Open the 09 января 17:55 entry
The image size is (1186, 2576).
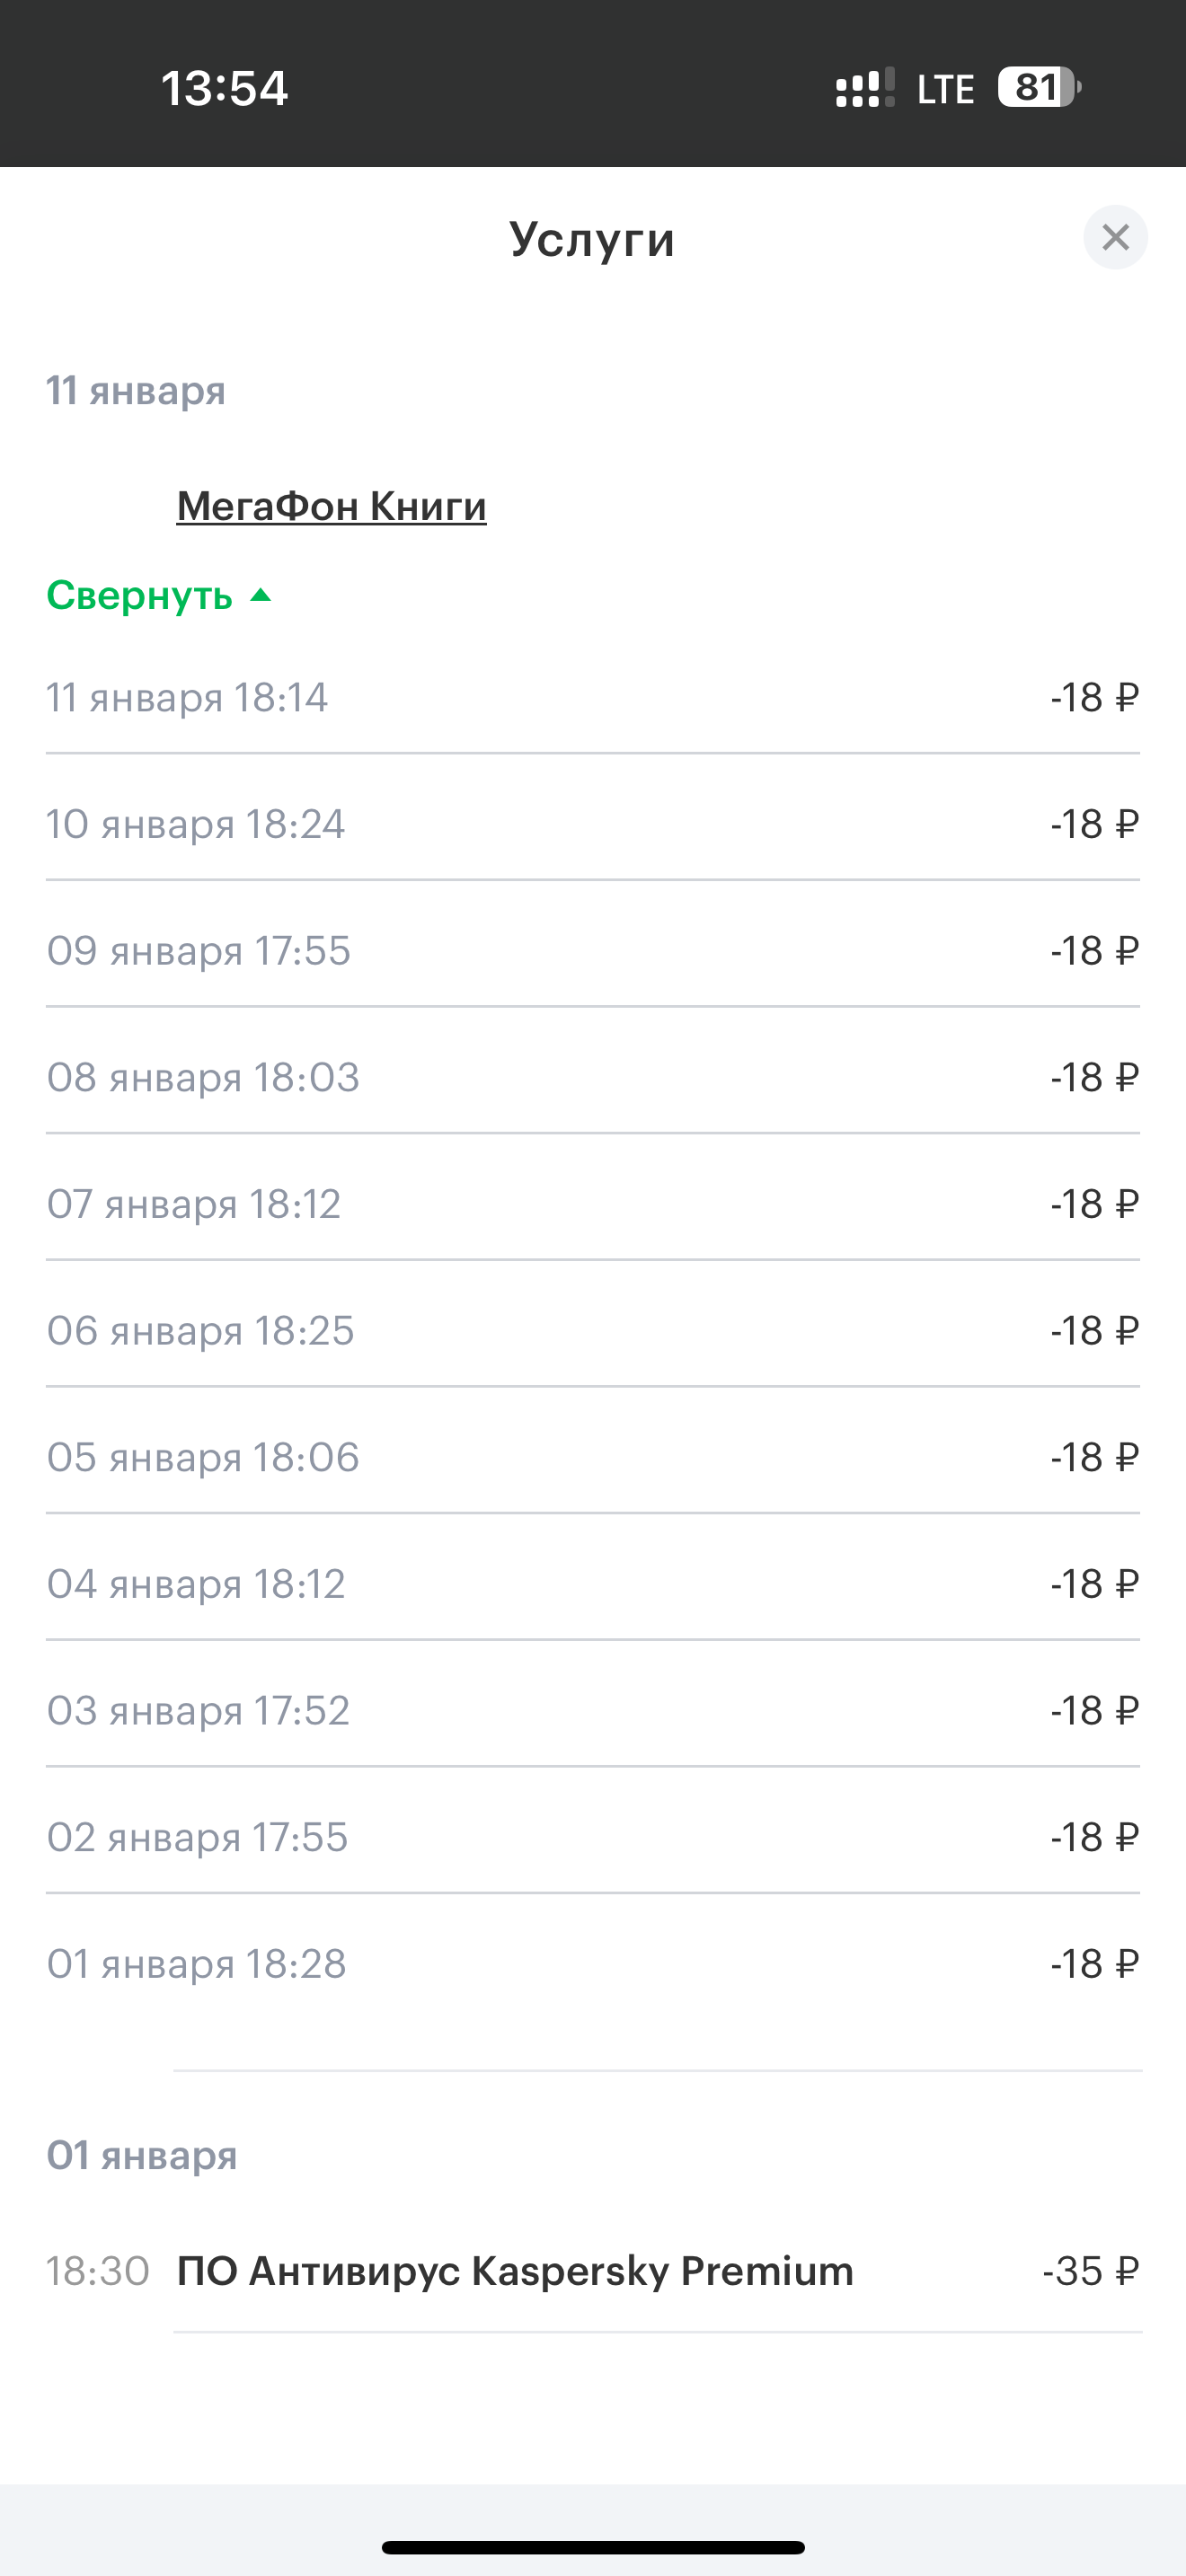click(x=593, y=951)
